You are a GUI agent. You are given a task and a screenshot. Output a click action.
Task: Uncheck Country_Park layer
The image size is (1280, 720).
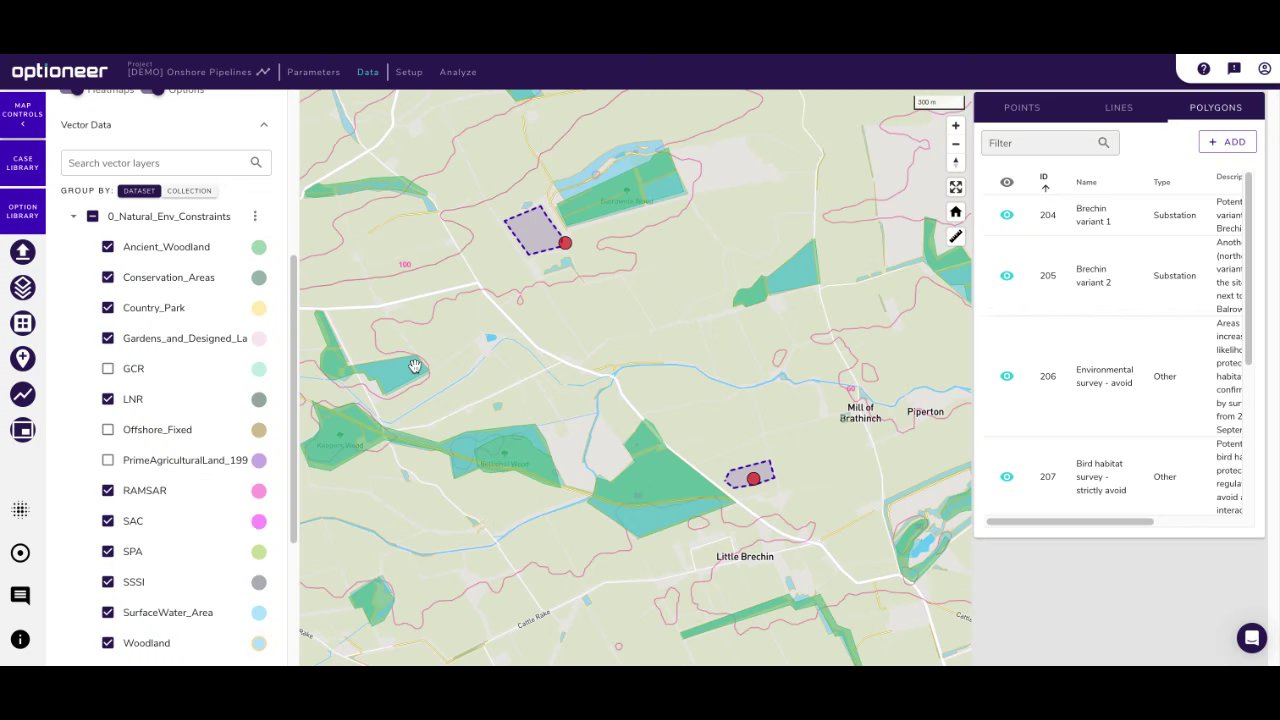[x=108, y=308]
